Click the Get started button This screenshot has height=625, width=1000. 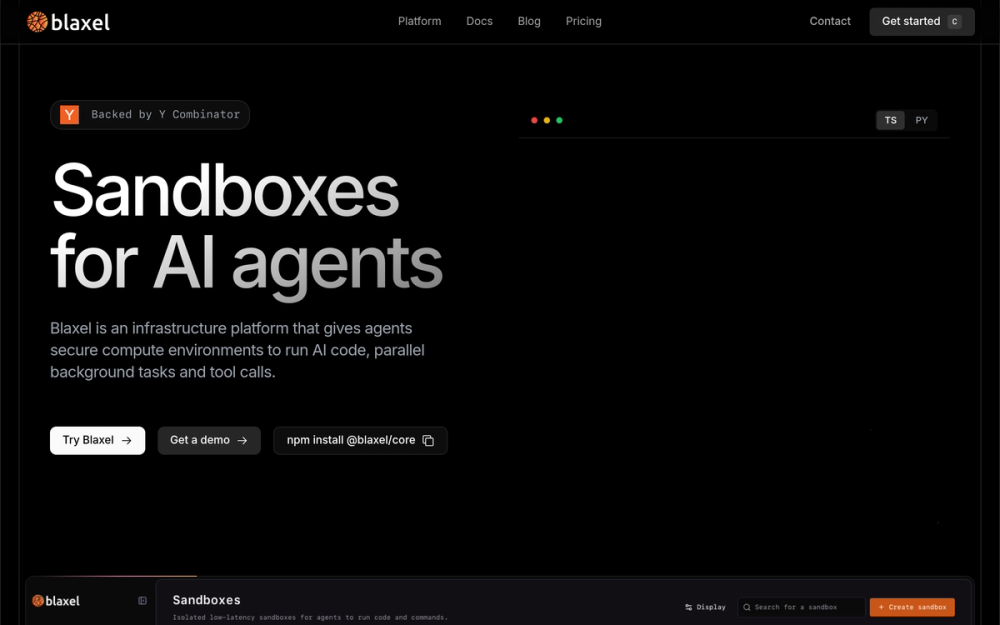point(922,22)
